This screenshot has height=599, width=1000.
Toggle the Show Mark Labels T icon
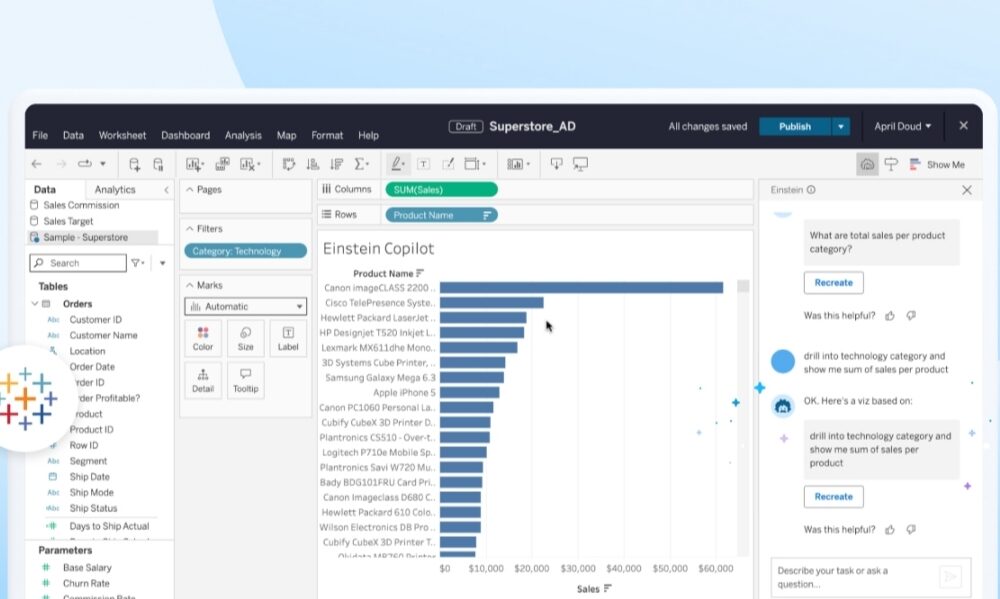(423, 164)
